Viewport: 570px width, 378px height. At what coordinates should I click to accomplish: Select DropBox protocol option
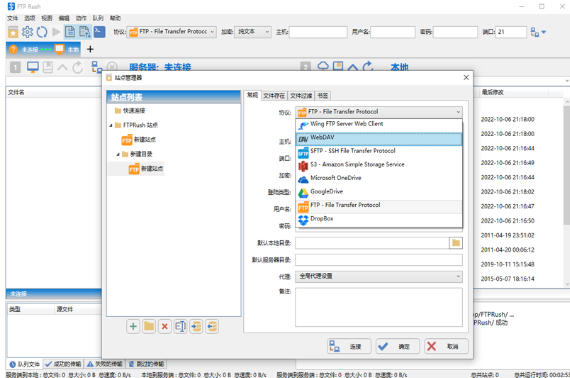pos(379,220)
